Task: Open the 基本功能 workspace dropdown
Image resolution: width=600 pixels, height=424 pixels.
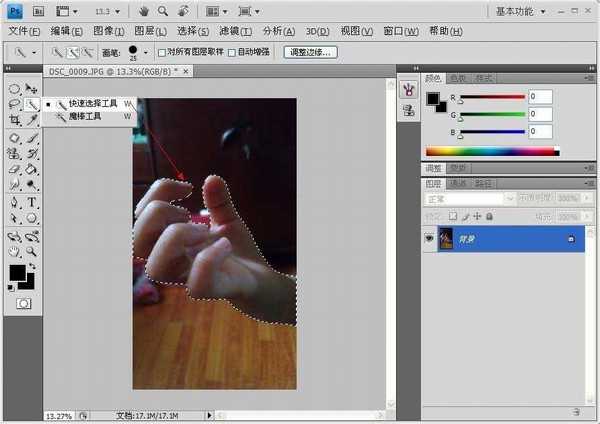Action: click(x=527, y=11)
